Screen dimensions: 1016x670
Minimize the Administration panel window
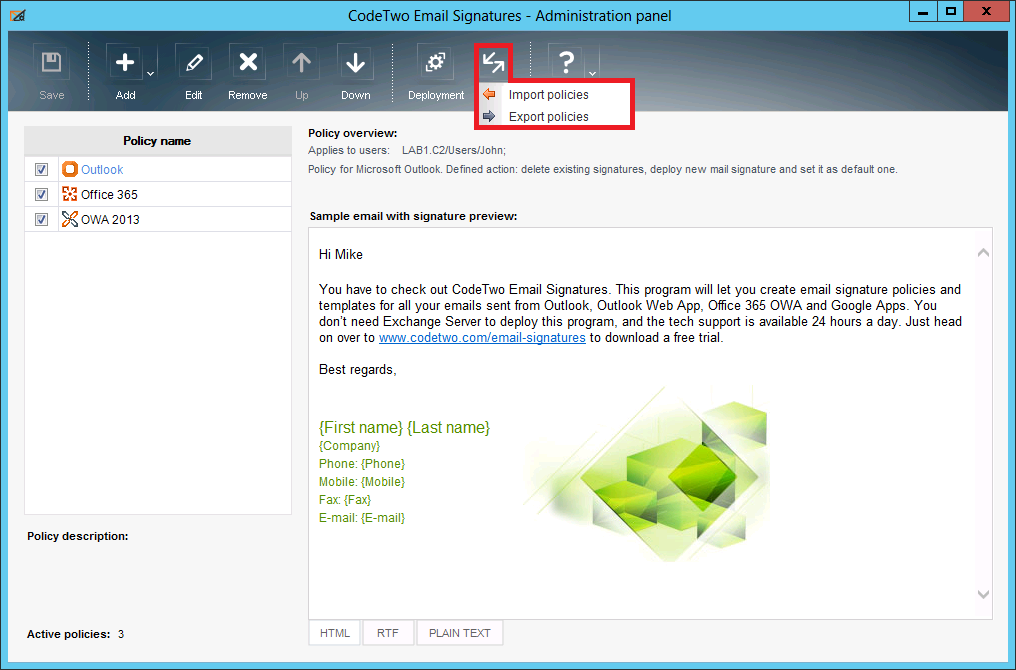pos(923,12)
